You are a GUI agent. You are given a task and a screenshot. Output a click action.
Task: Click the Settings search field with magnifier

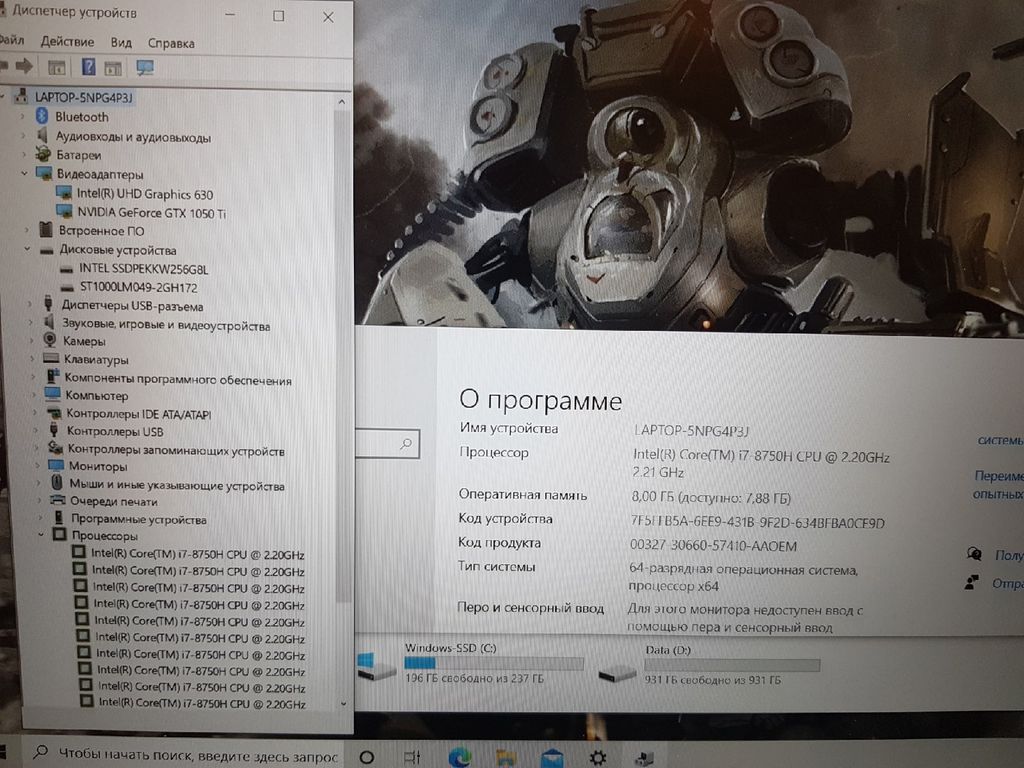(387, 444)
